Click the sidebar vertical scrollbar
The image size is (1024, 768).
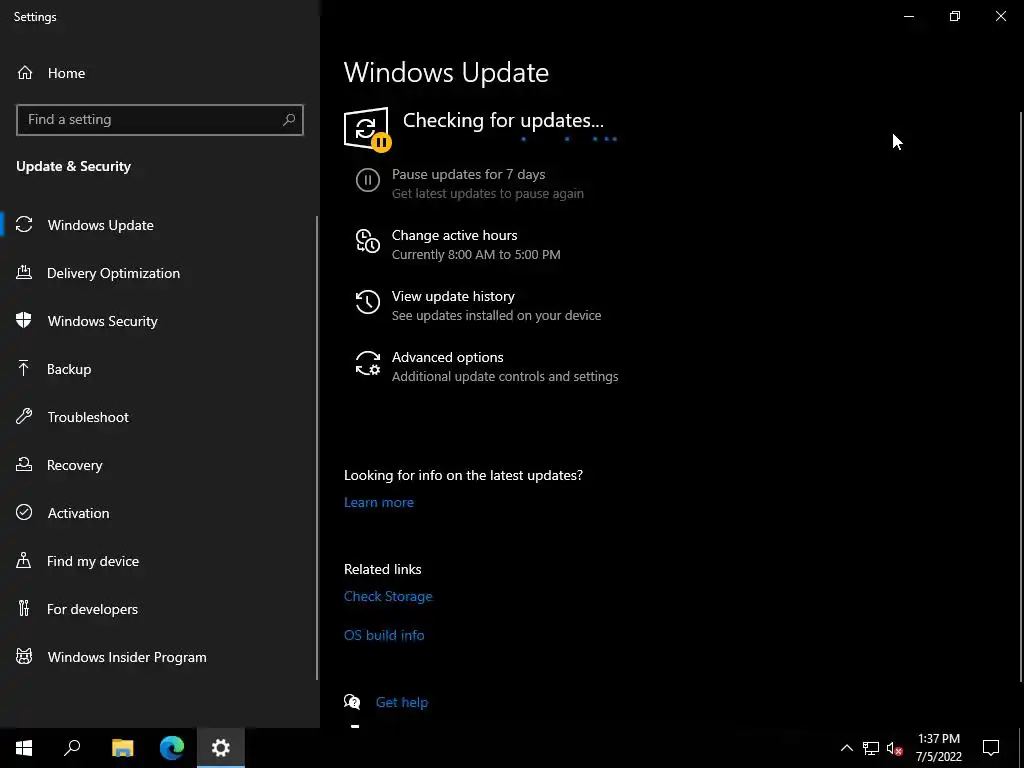point(317,448)
